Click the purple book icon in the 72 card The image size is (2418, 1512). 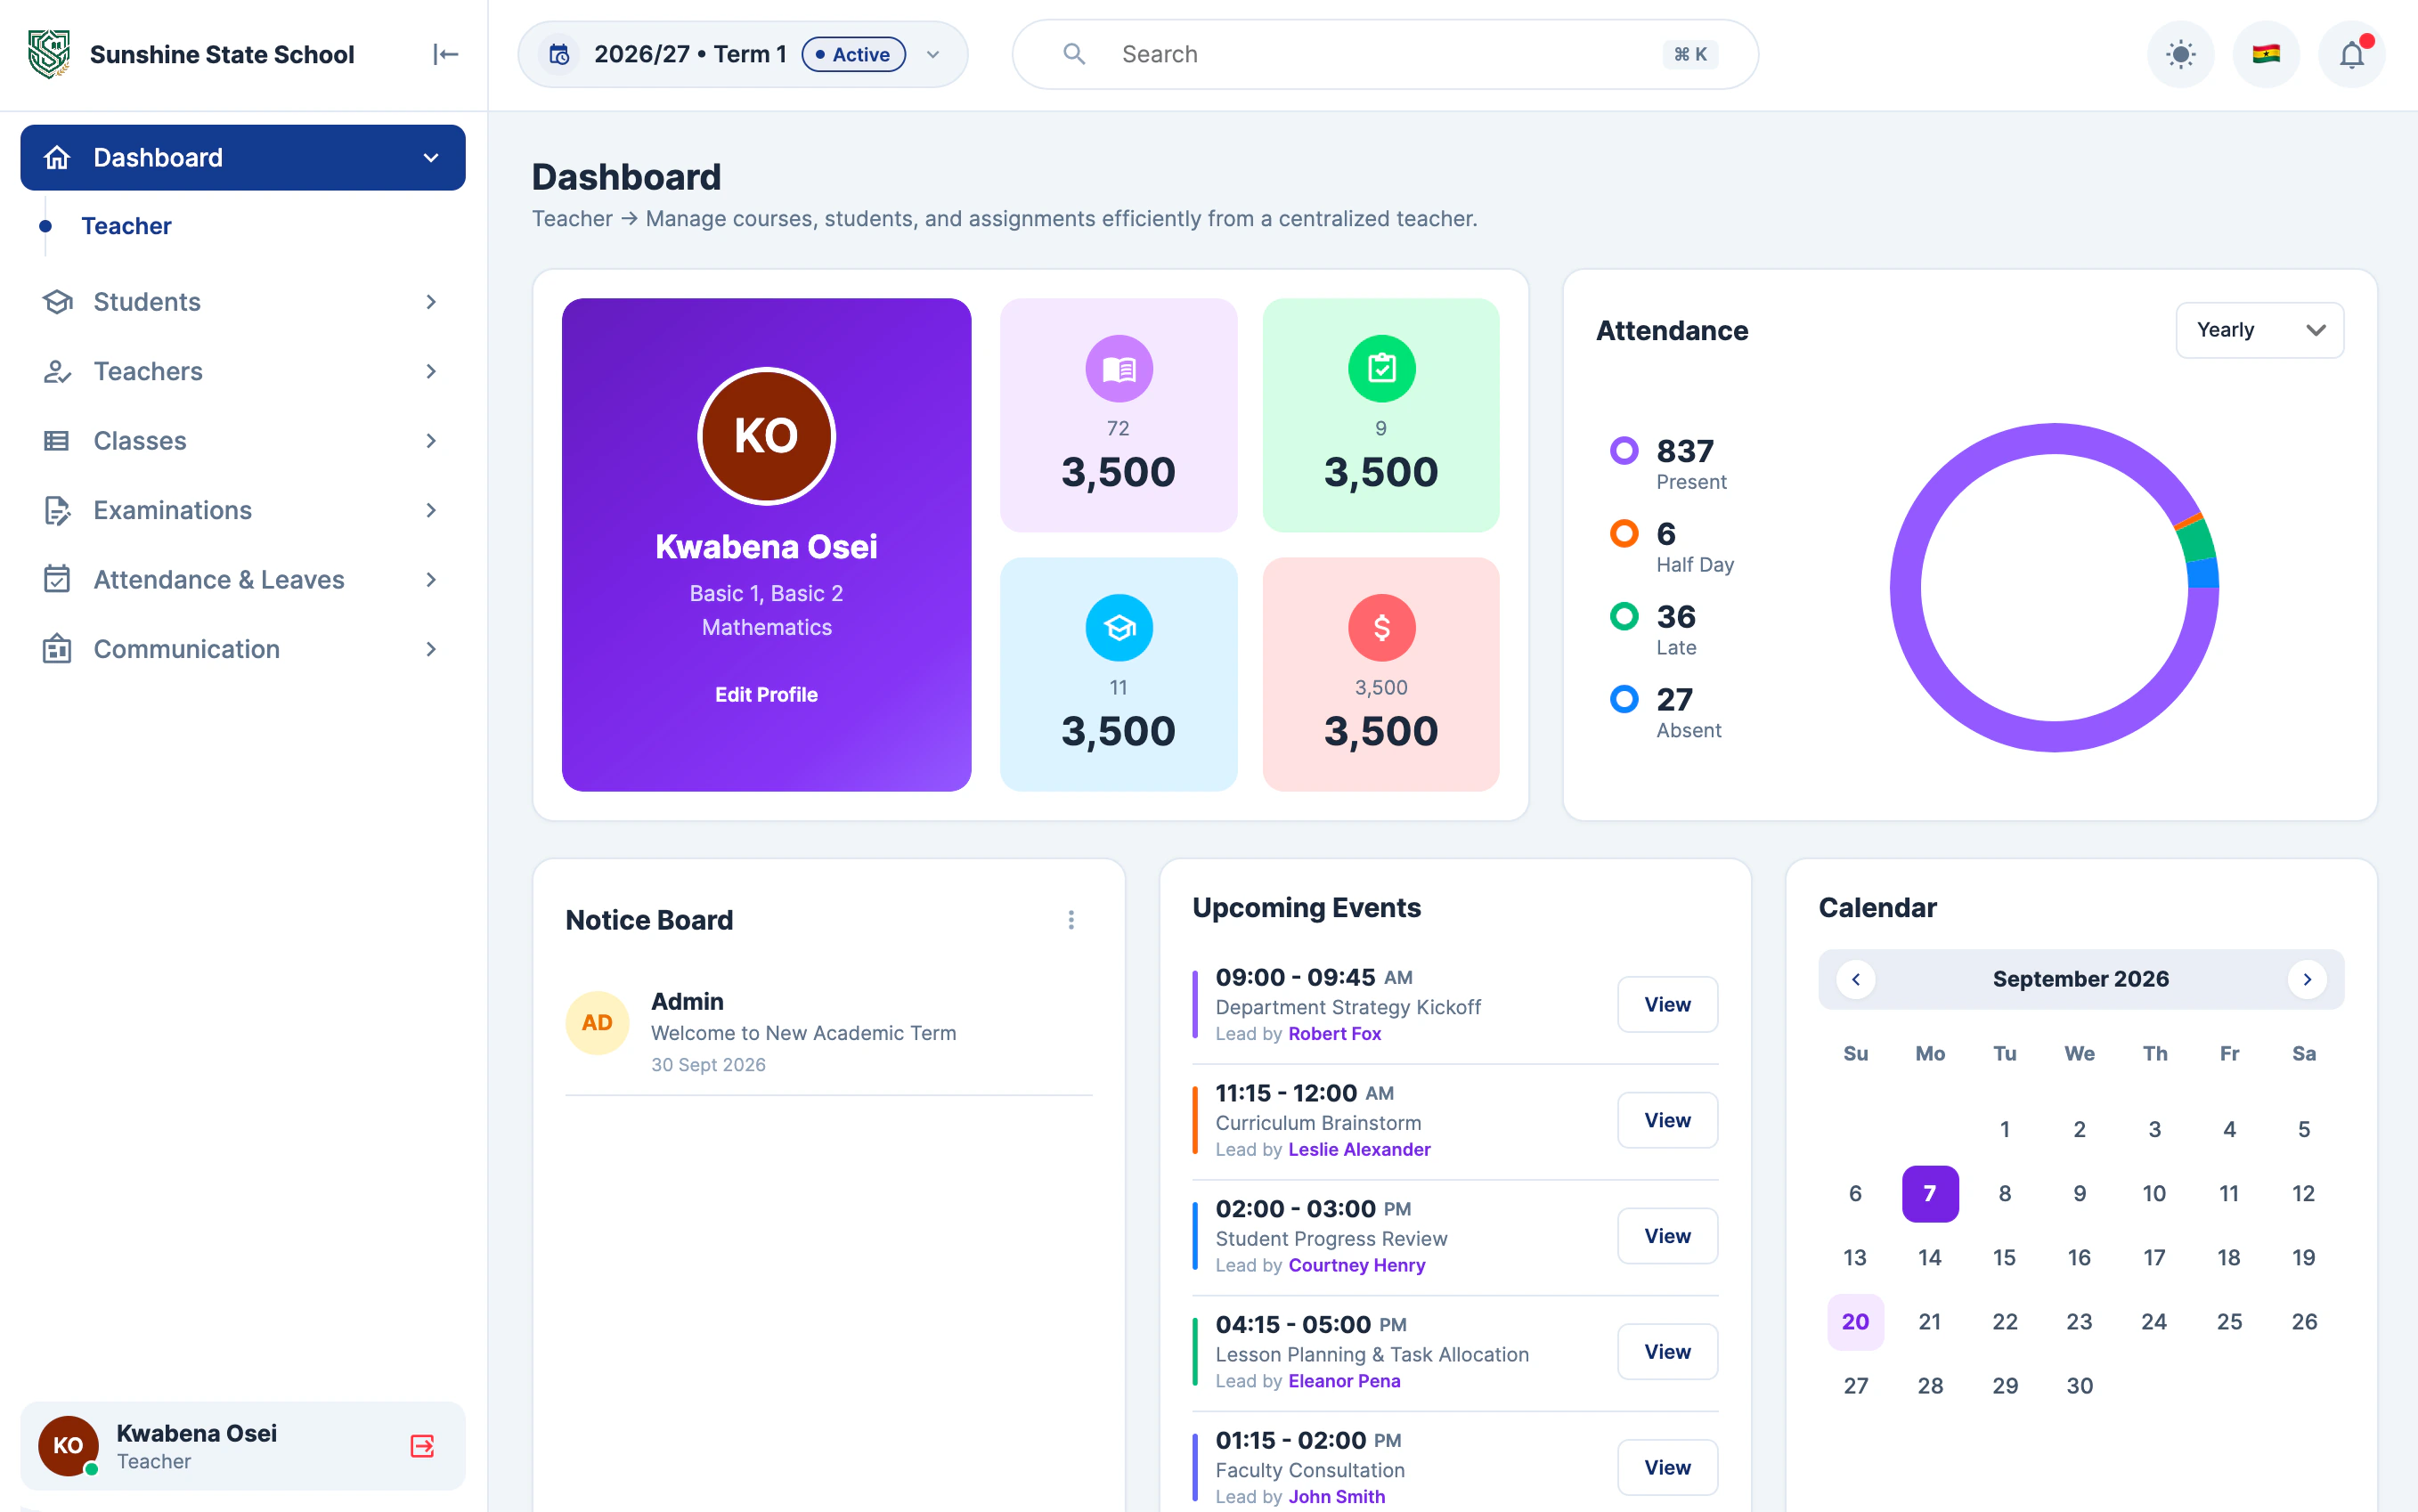(x=1118, y=369)
